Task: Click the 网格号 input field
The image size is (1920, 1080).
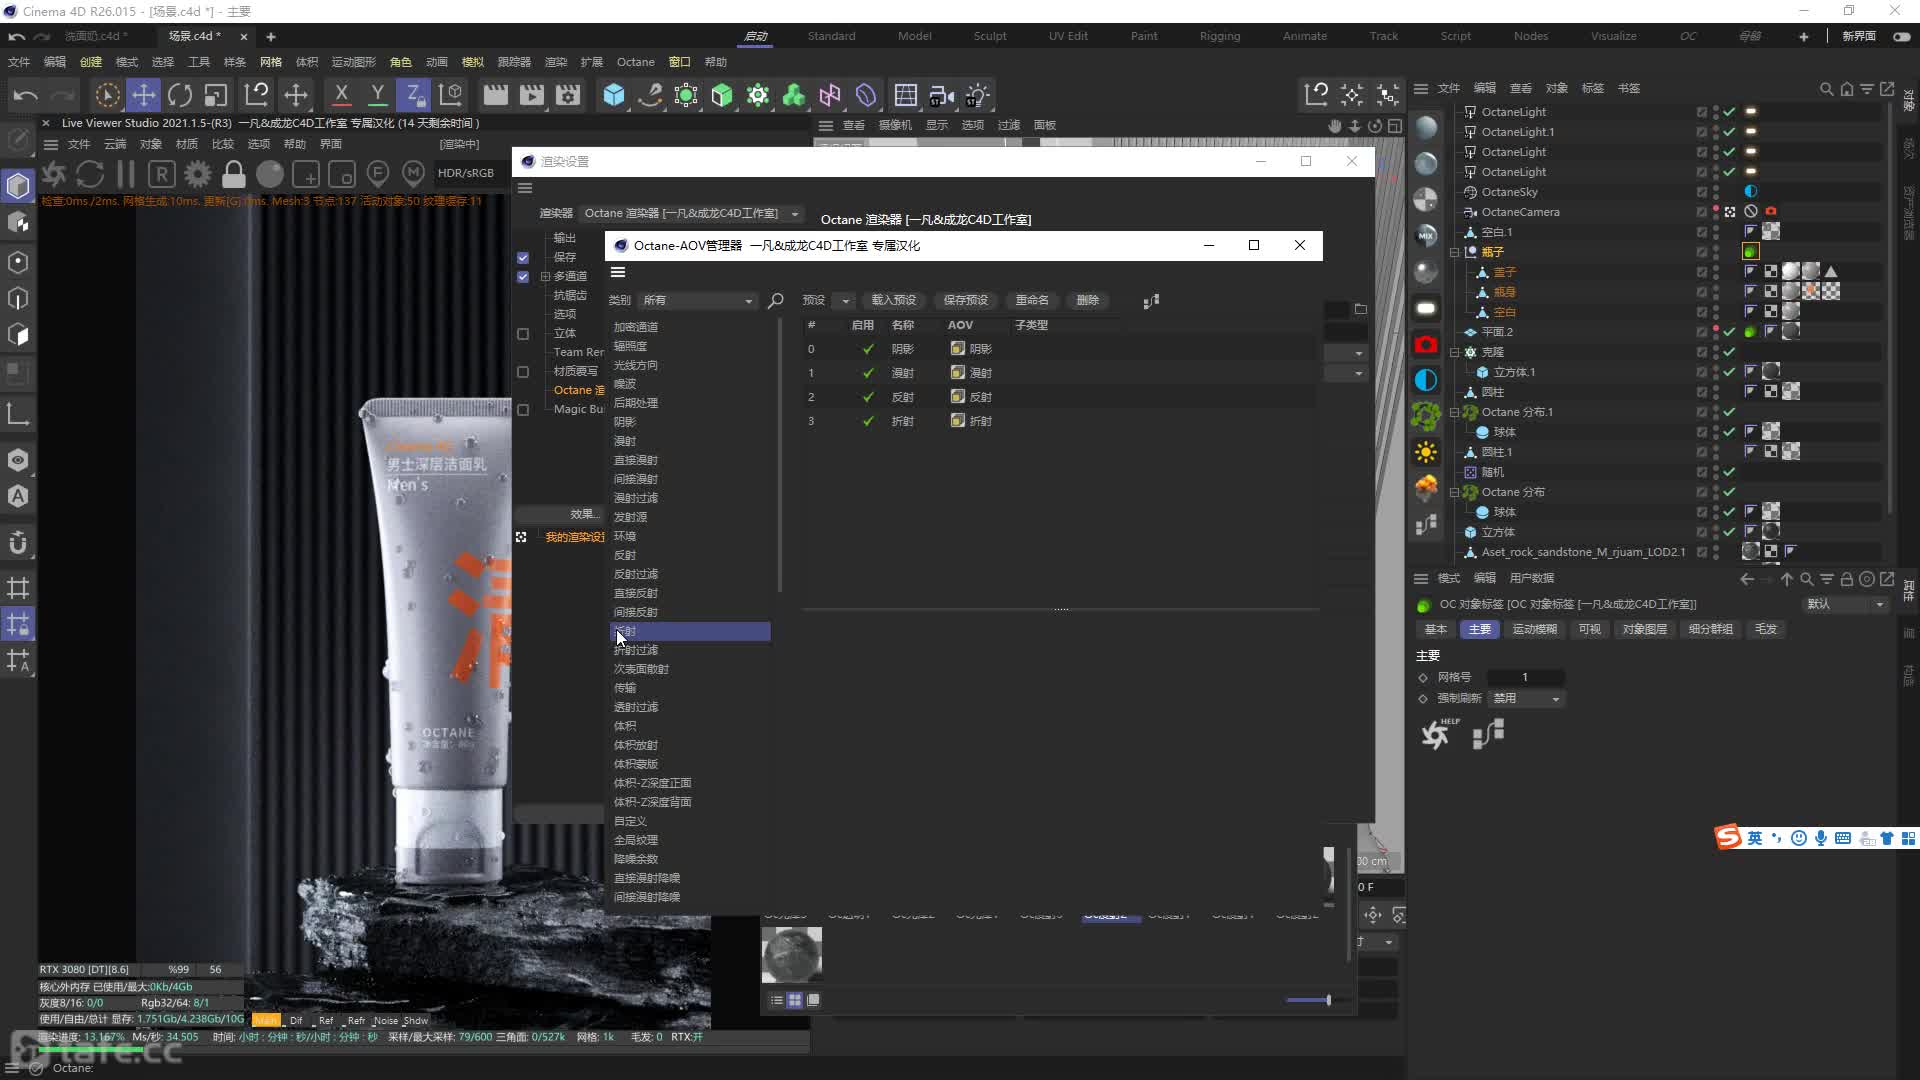Action: coord(1526,677)
